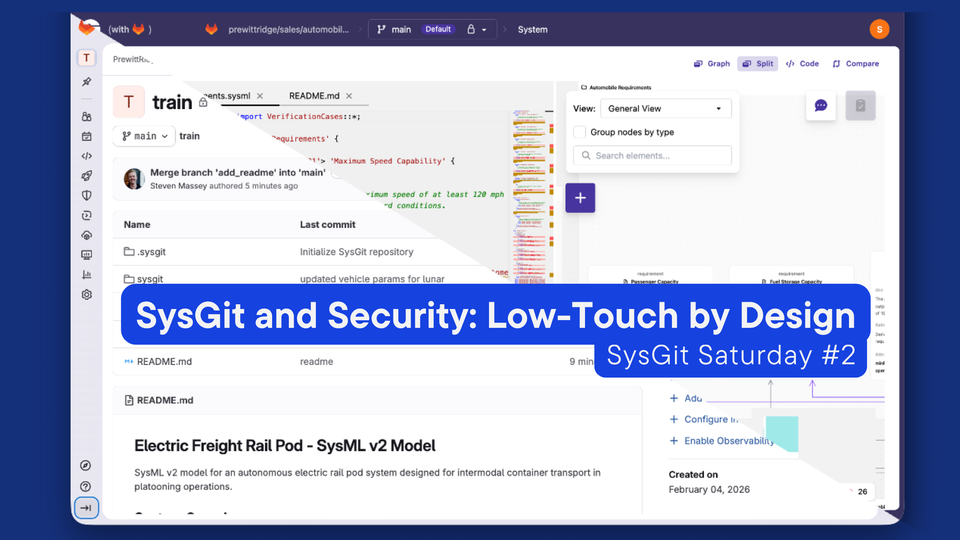This screenshot has width=960, height=540.
Task: Open the Monitor screen sidebar icon
Action: click(86, 255)
